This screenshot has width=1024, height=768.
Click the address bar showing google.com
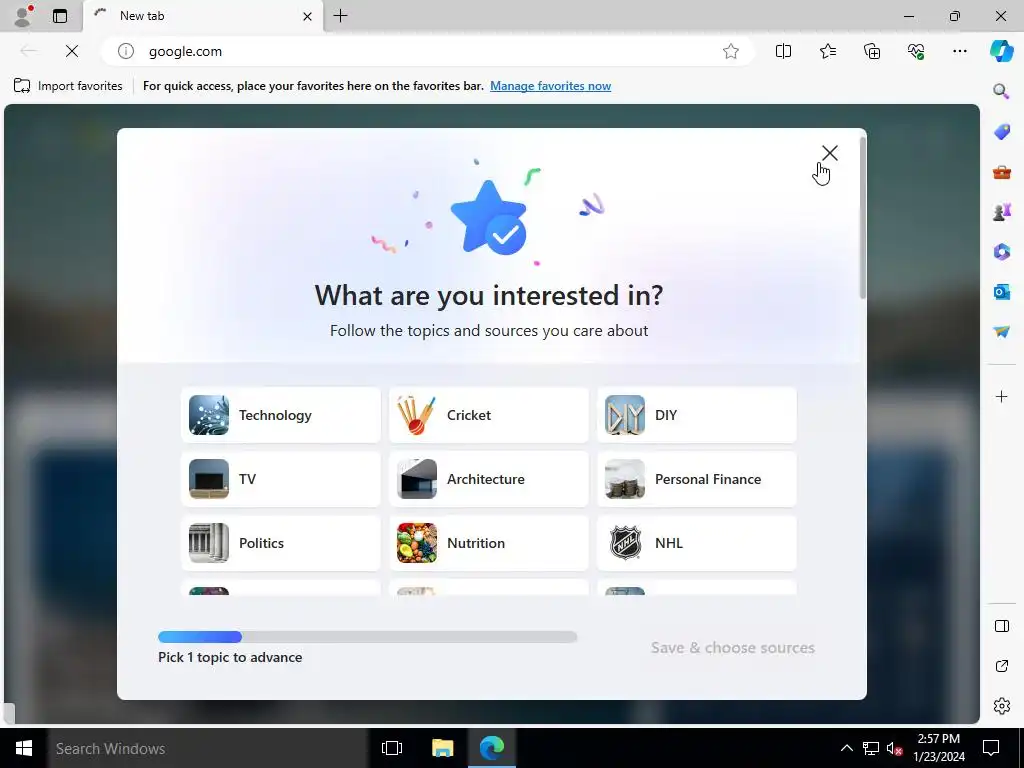428,51
